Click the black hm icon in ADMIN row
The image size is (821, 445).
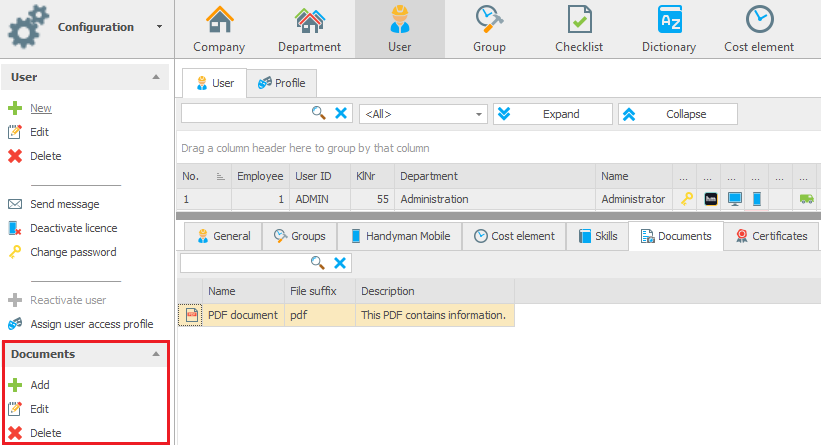[711, 199]
